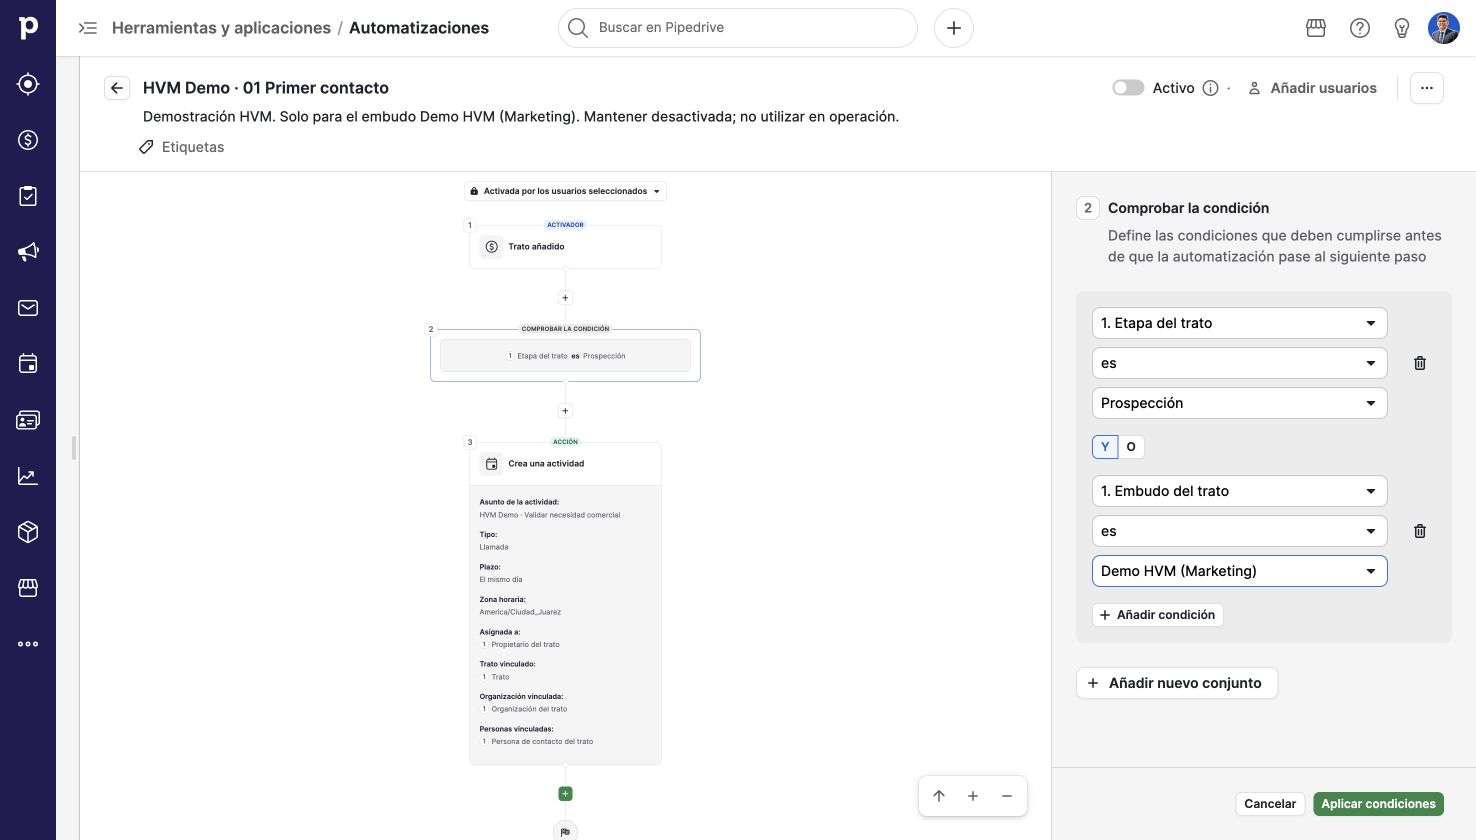Select the Y logical operator

pyautogui.click(x=1105, y=447)
